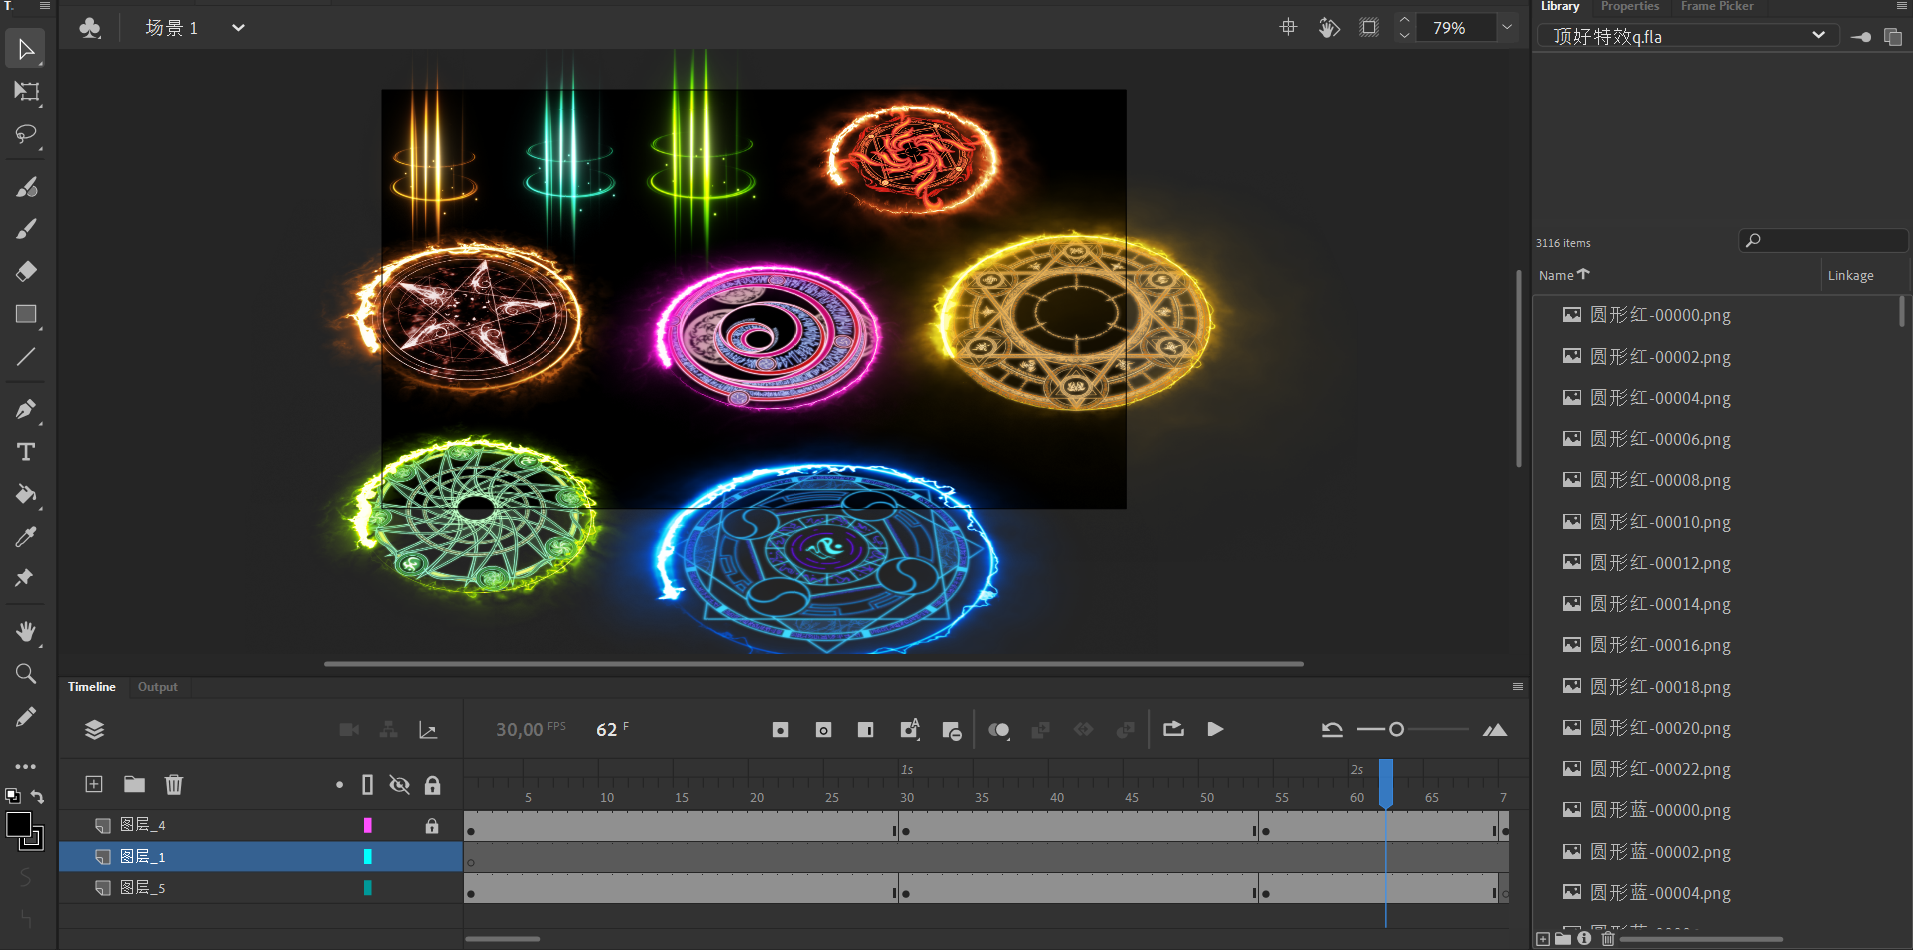Toggle lock on layer 图层_4
This screenshot has height=950, width=1913.
click(x=432, y=826)
